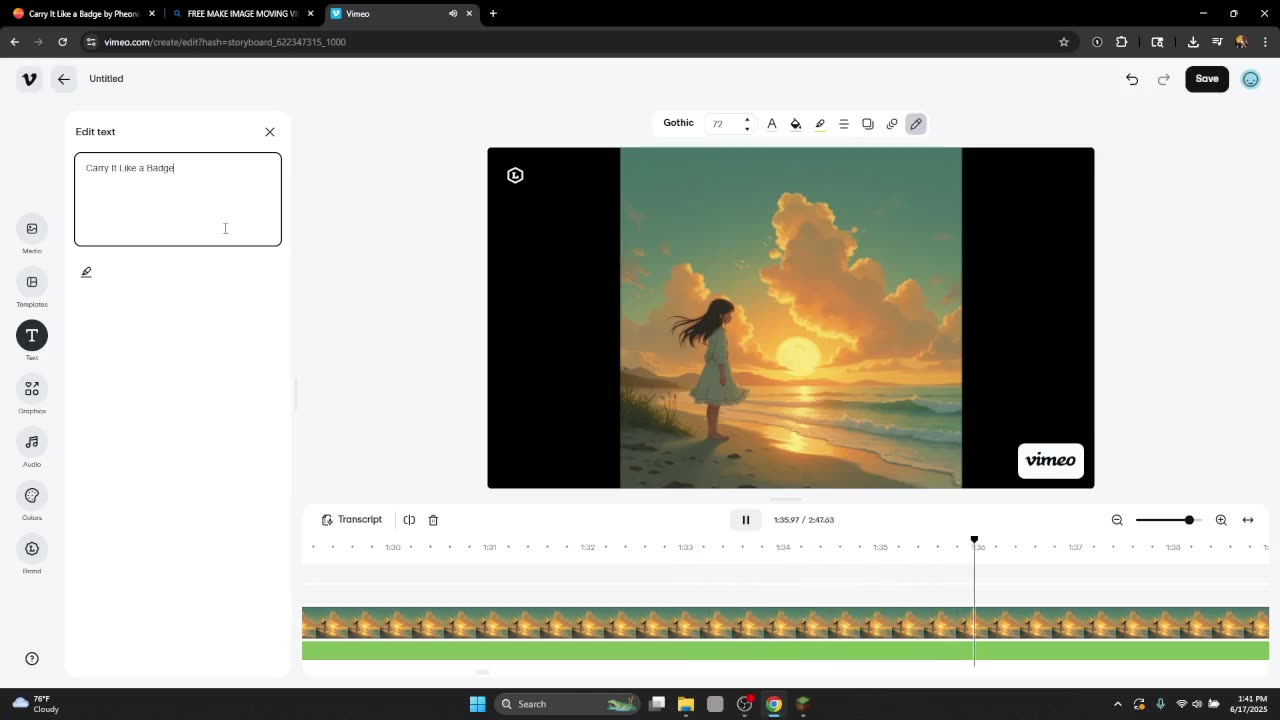Image resolution: width=1280 pixels, height=720 pixels.
Task: Click the text highlight marker icon
Action: [x=820, y=124]
